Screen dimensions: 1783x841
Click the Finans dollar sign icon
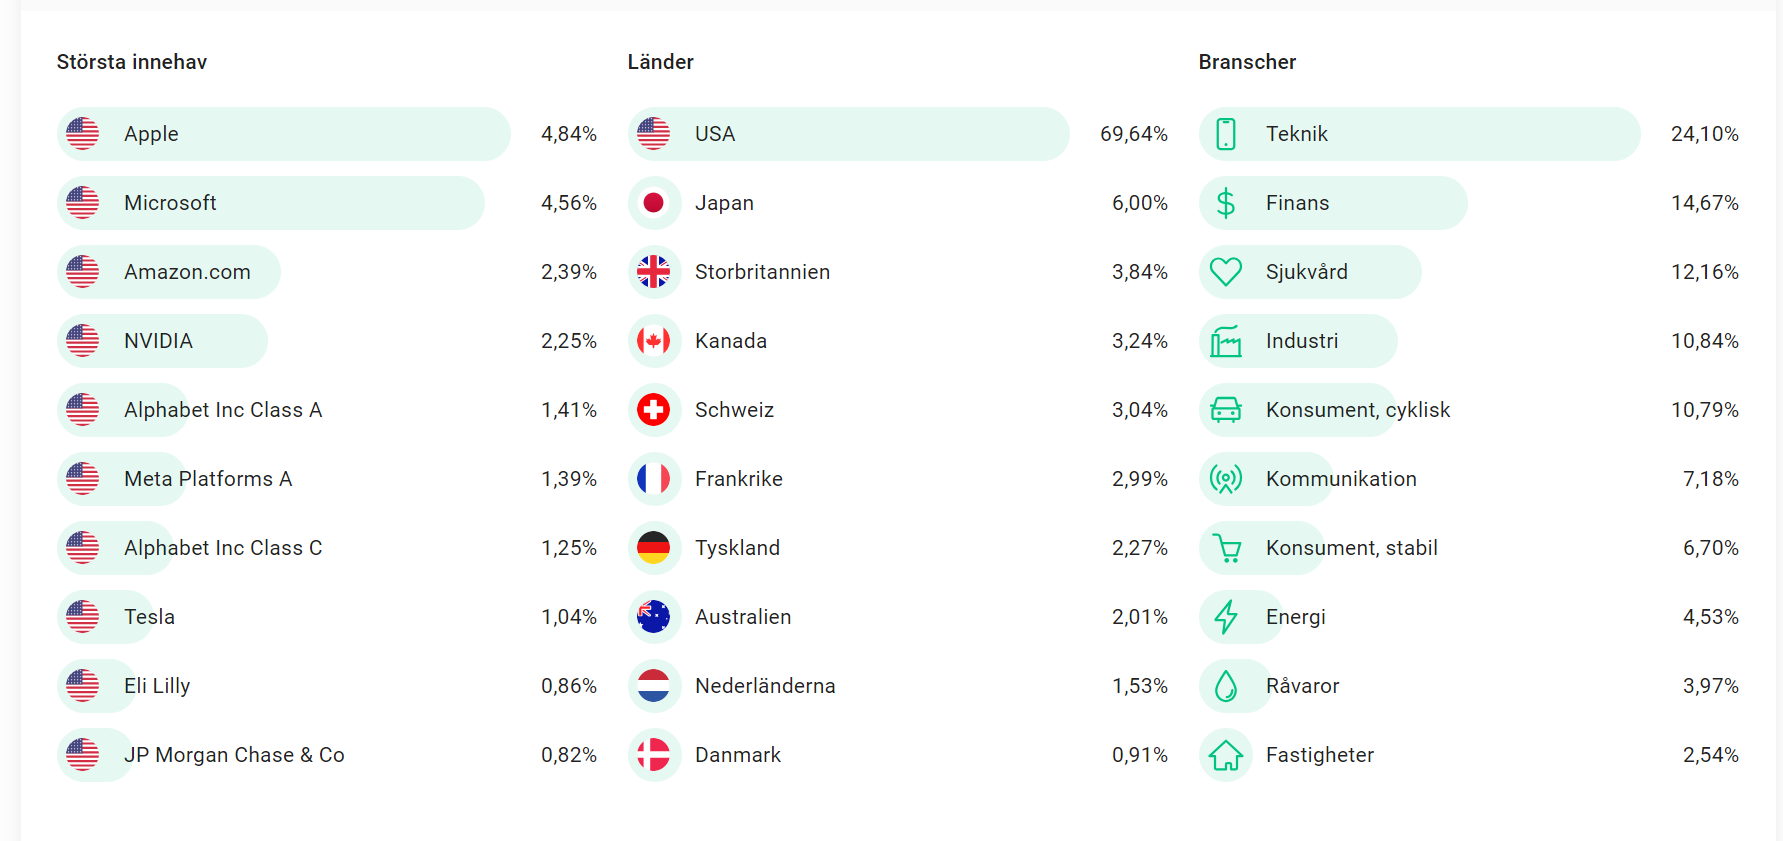click(1225, 203)
